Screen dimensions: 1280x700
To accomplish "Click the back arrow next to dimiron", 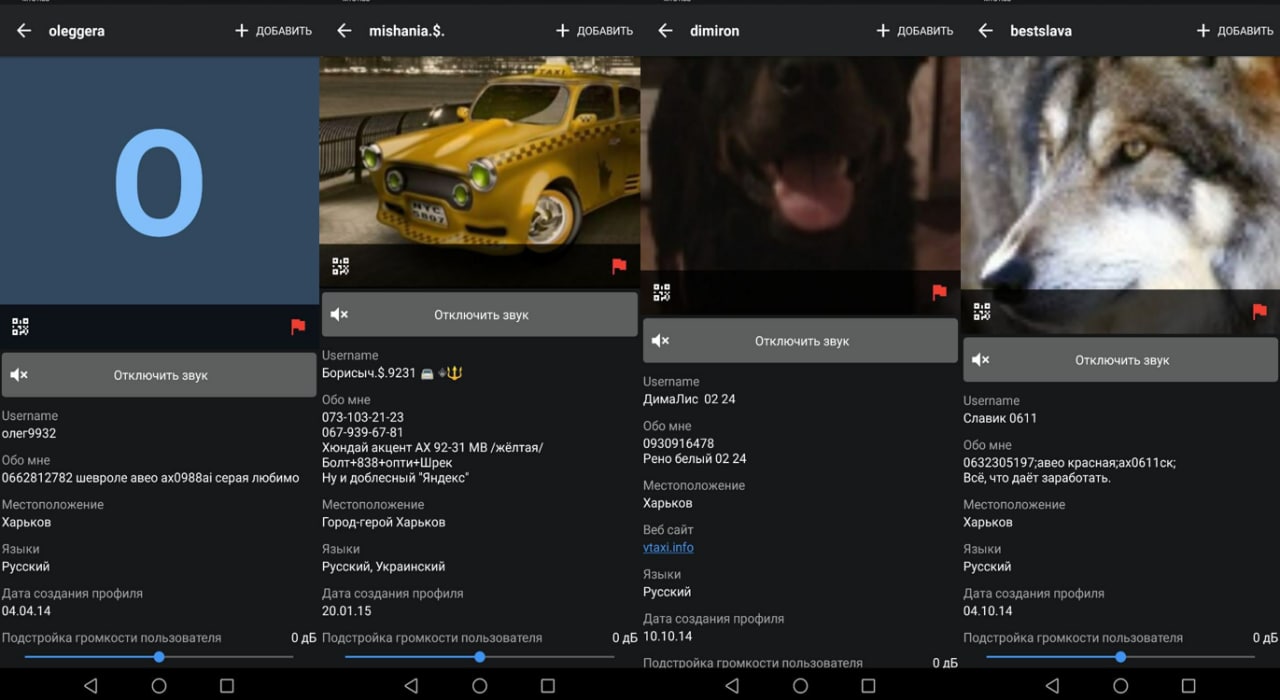I will click(x=665, y=31).
